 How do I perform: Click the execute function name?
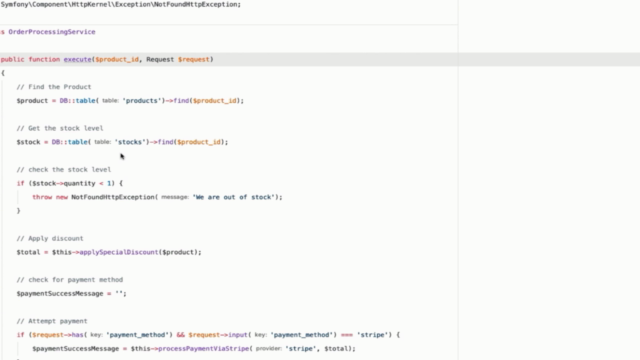pos(78,60)
